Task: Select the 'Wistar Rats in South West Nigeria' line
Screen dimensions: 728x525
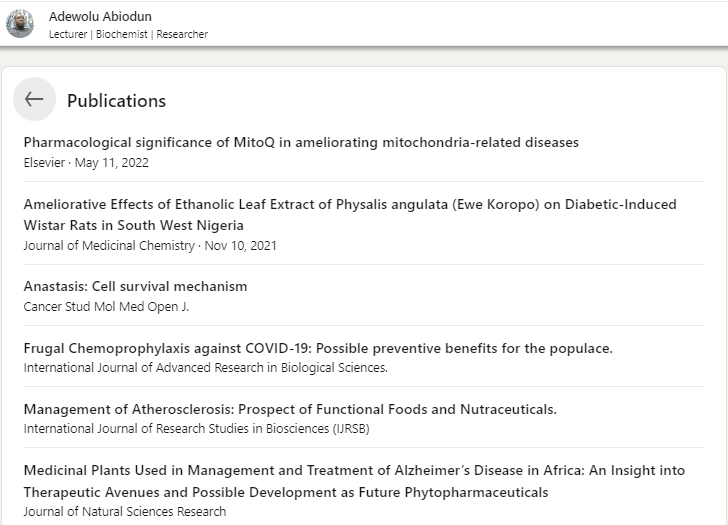Action: tap(134, 225)
